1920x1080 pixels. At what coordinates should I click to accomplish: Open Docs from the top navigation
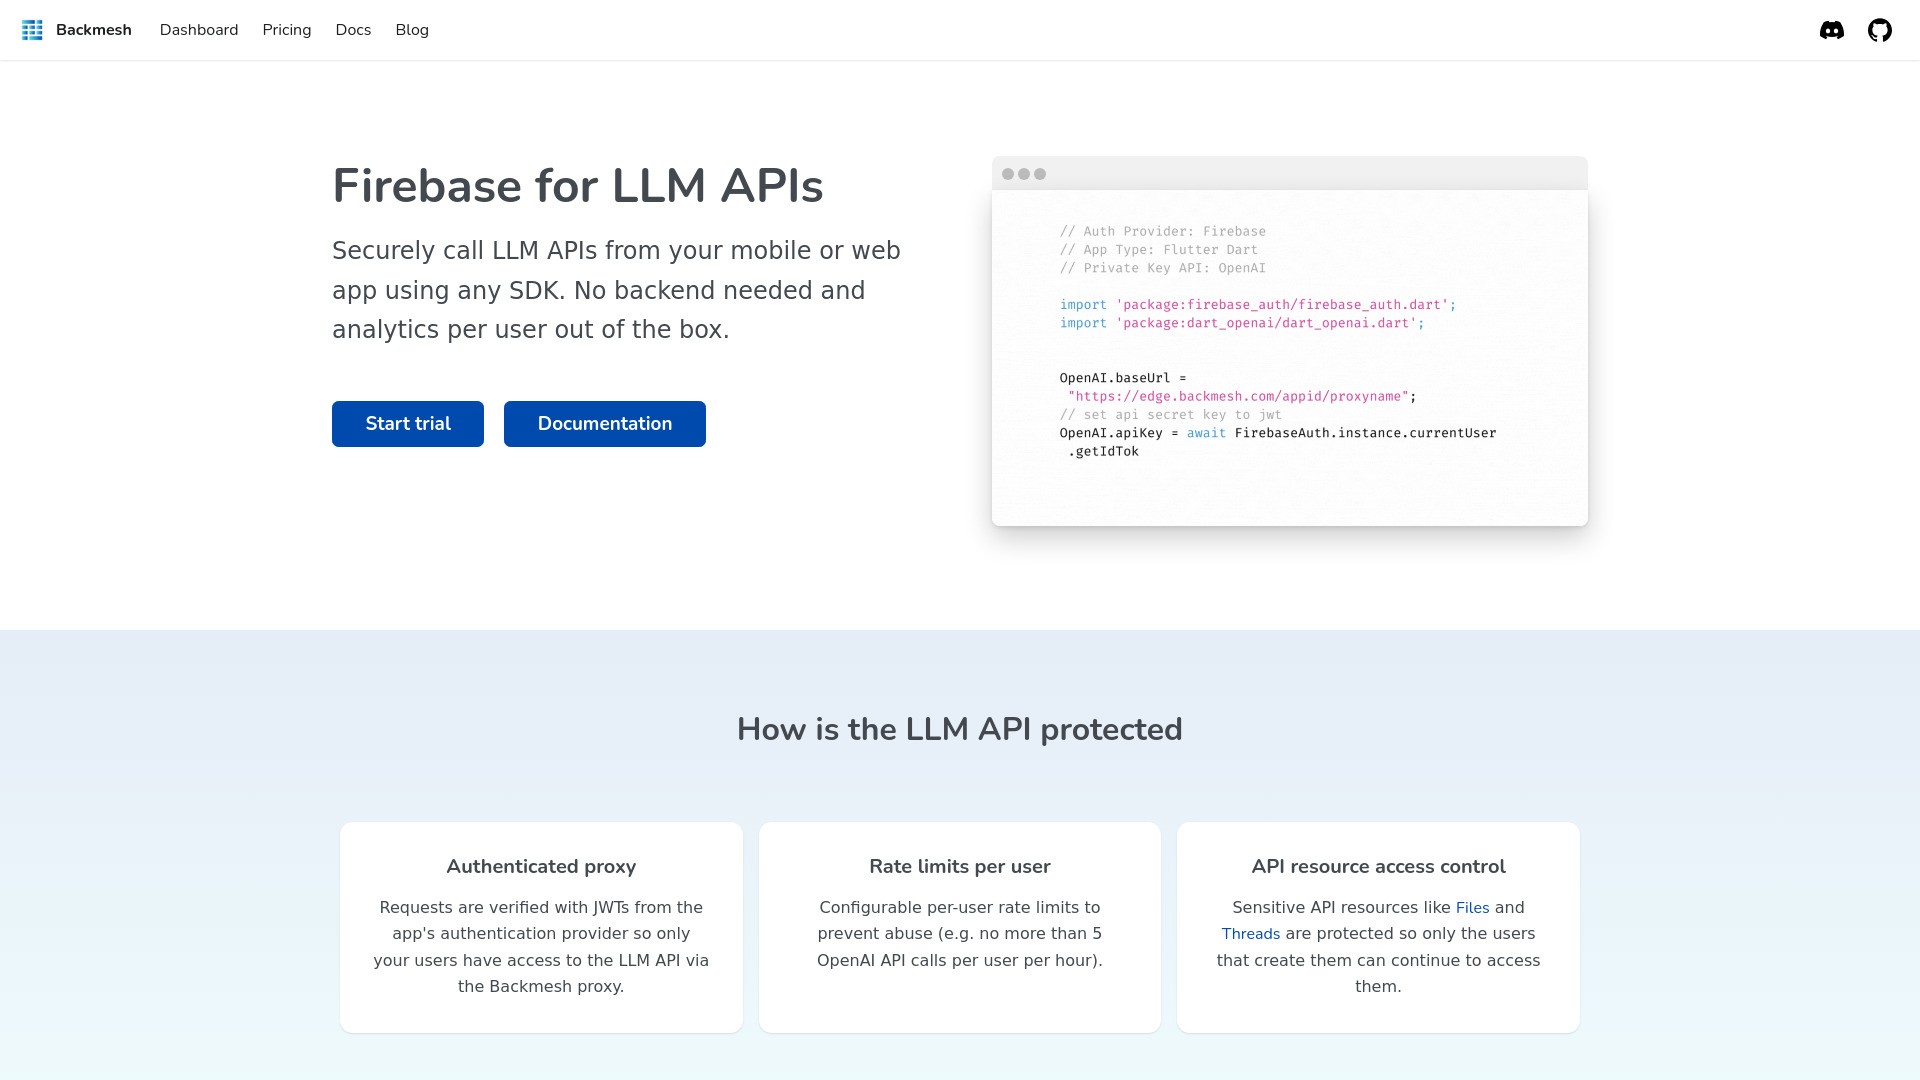tap(353, 30)
